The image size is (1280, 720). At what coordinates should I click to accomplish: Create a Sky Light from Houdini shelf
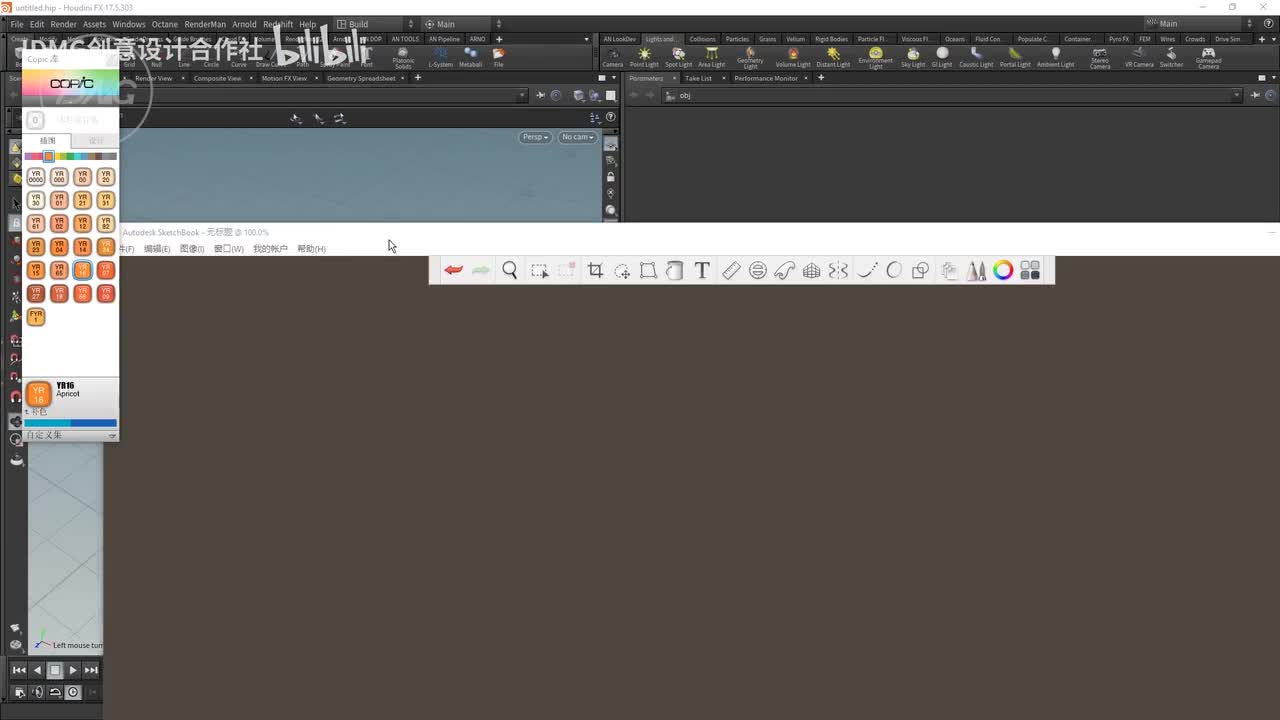tap(913, 58)
